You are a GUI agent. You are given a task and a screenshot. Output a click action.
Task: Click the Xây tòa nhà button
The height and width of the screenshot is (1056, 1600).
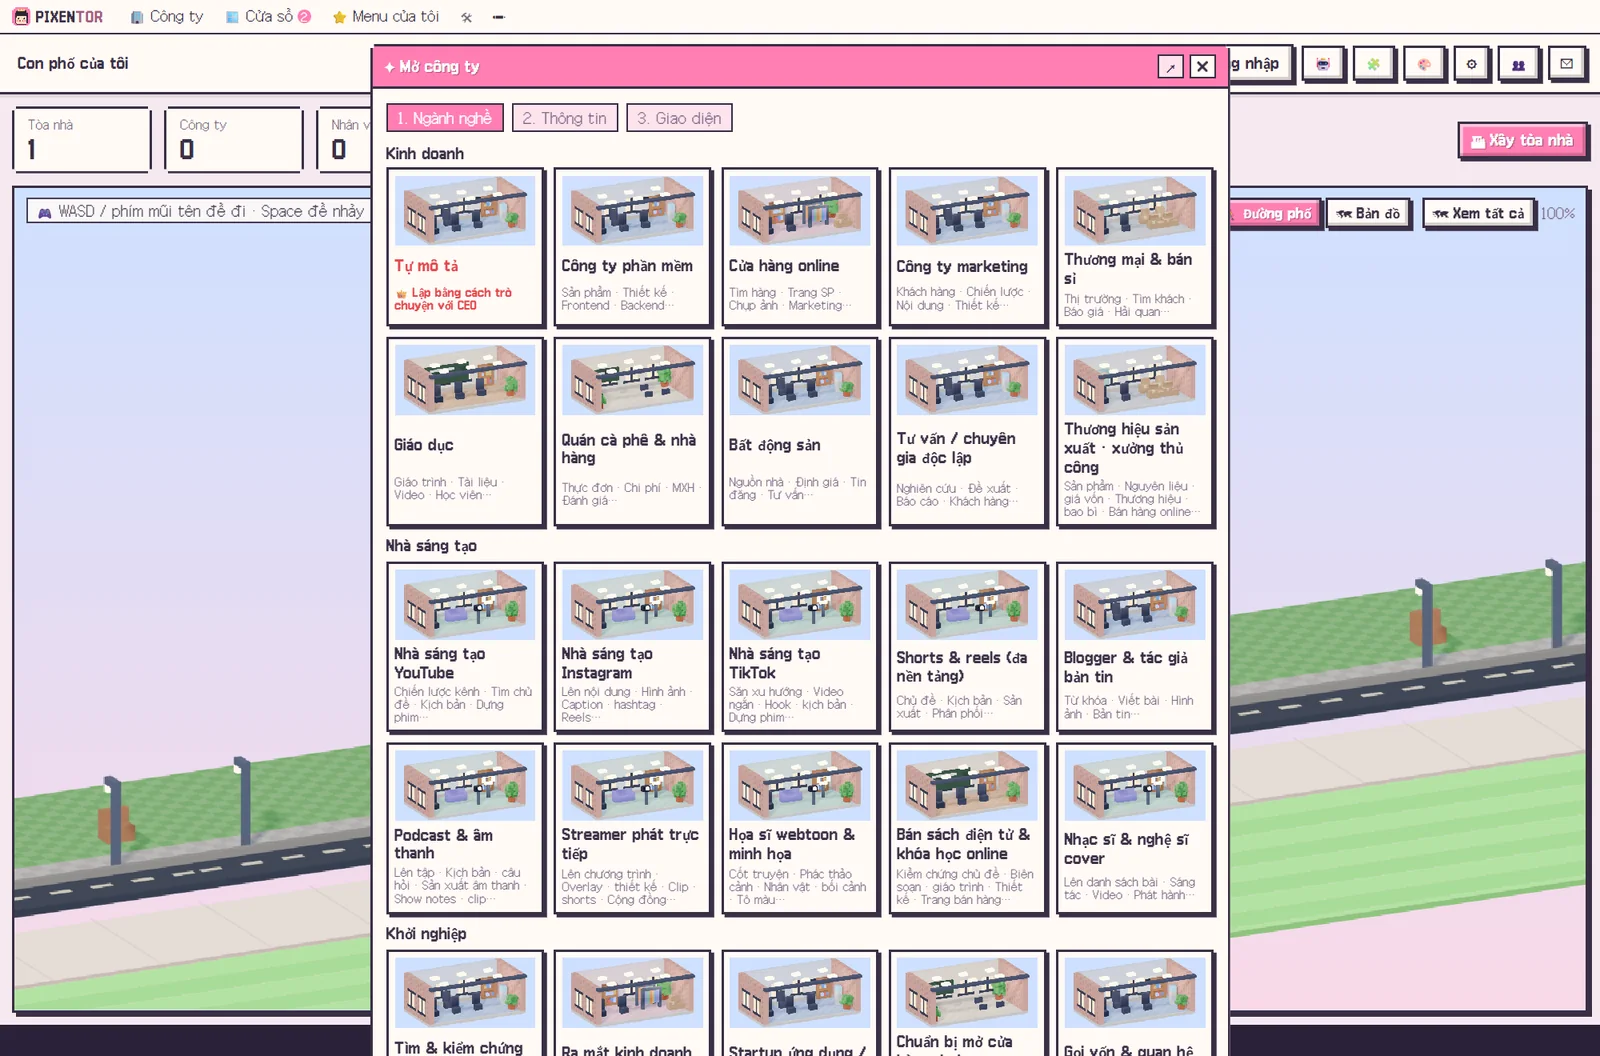pos(1522,141)
